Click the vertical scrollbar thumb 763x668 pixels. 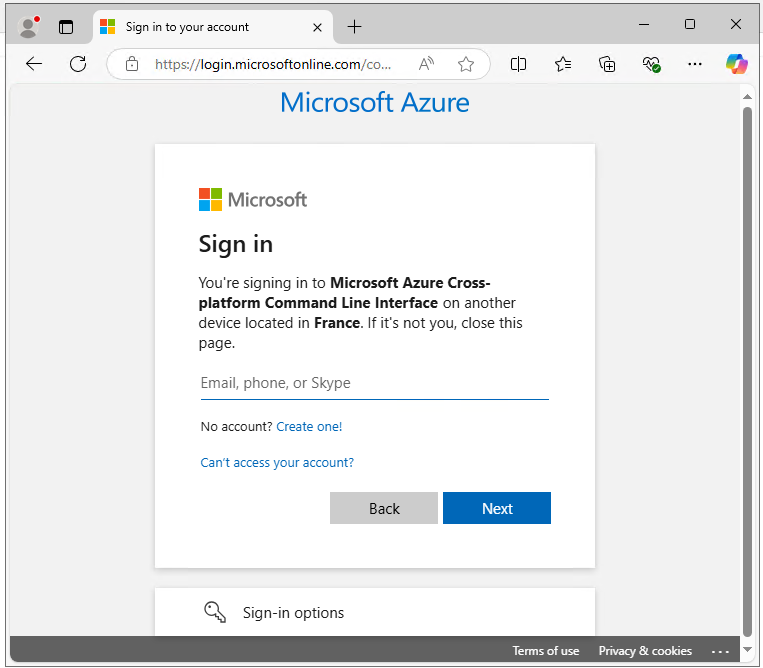pyautogui.click(x=747, y=372)
